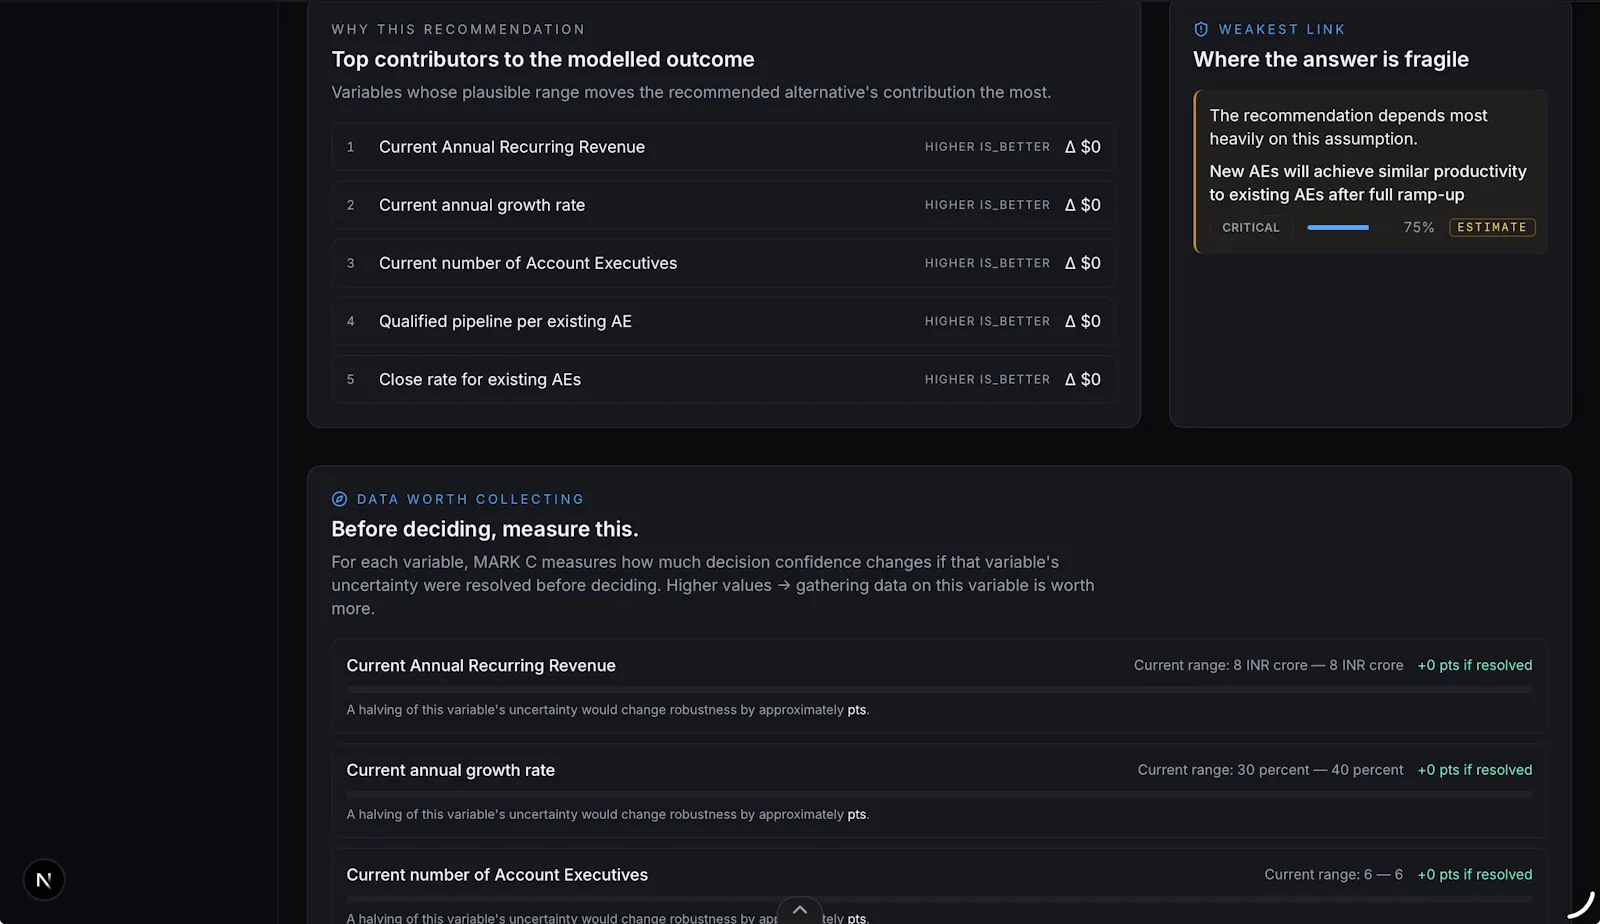Click heading Before deciding, measure this.
This screenshot has height=924, width=1600.
pos(485,529)
